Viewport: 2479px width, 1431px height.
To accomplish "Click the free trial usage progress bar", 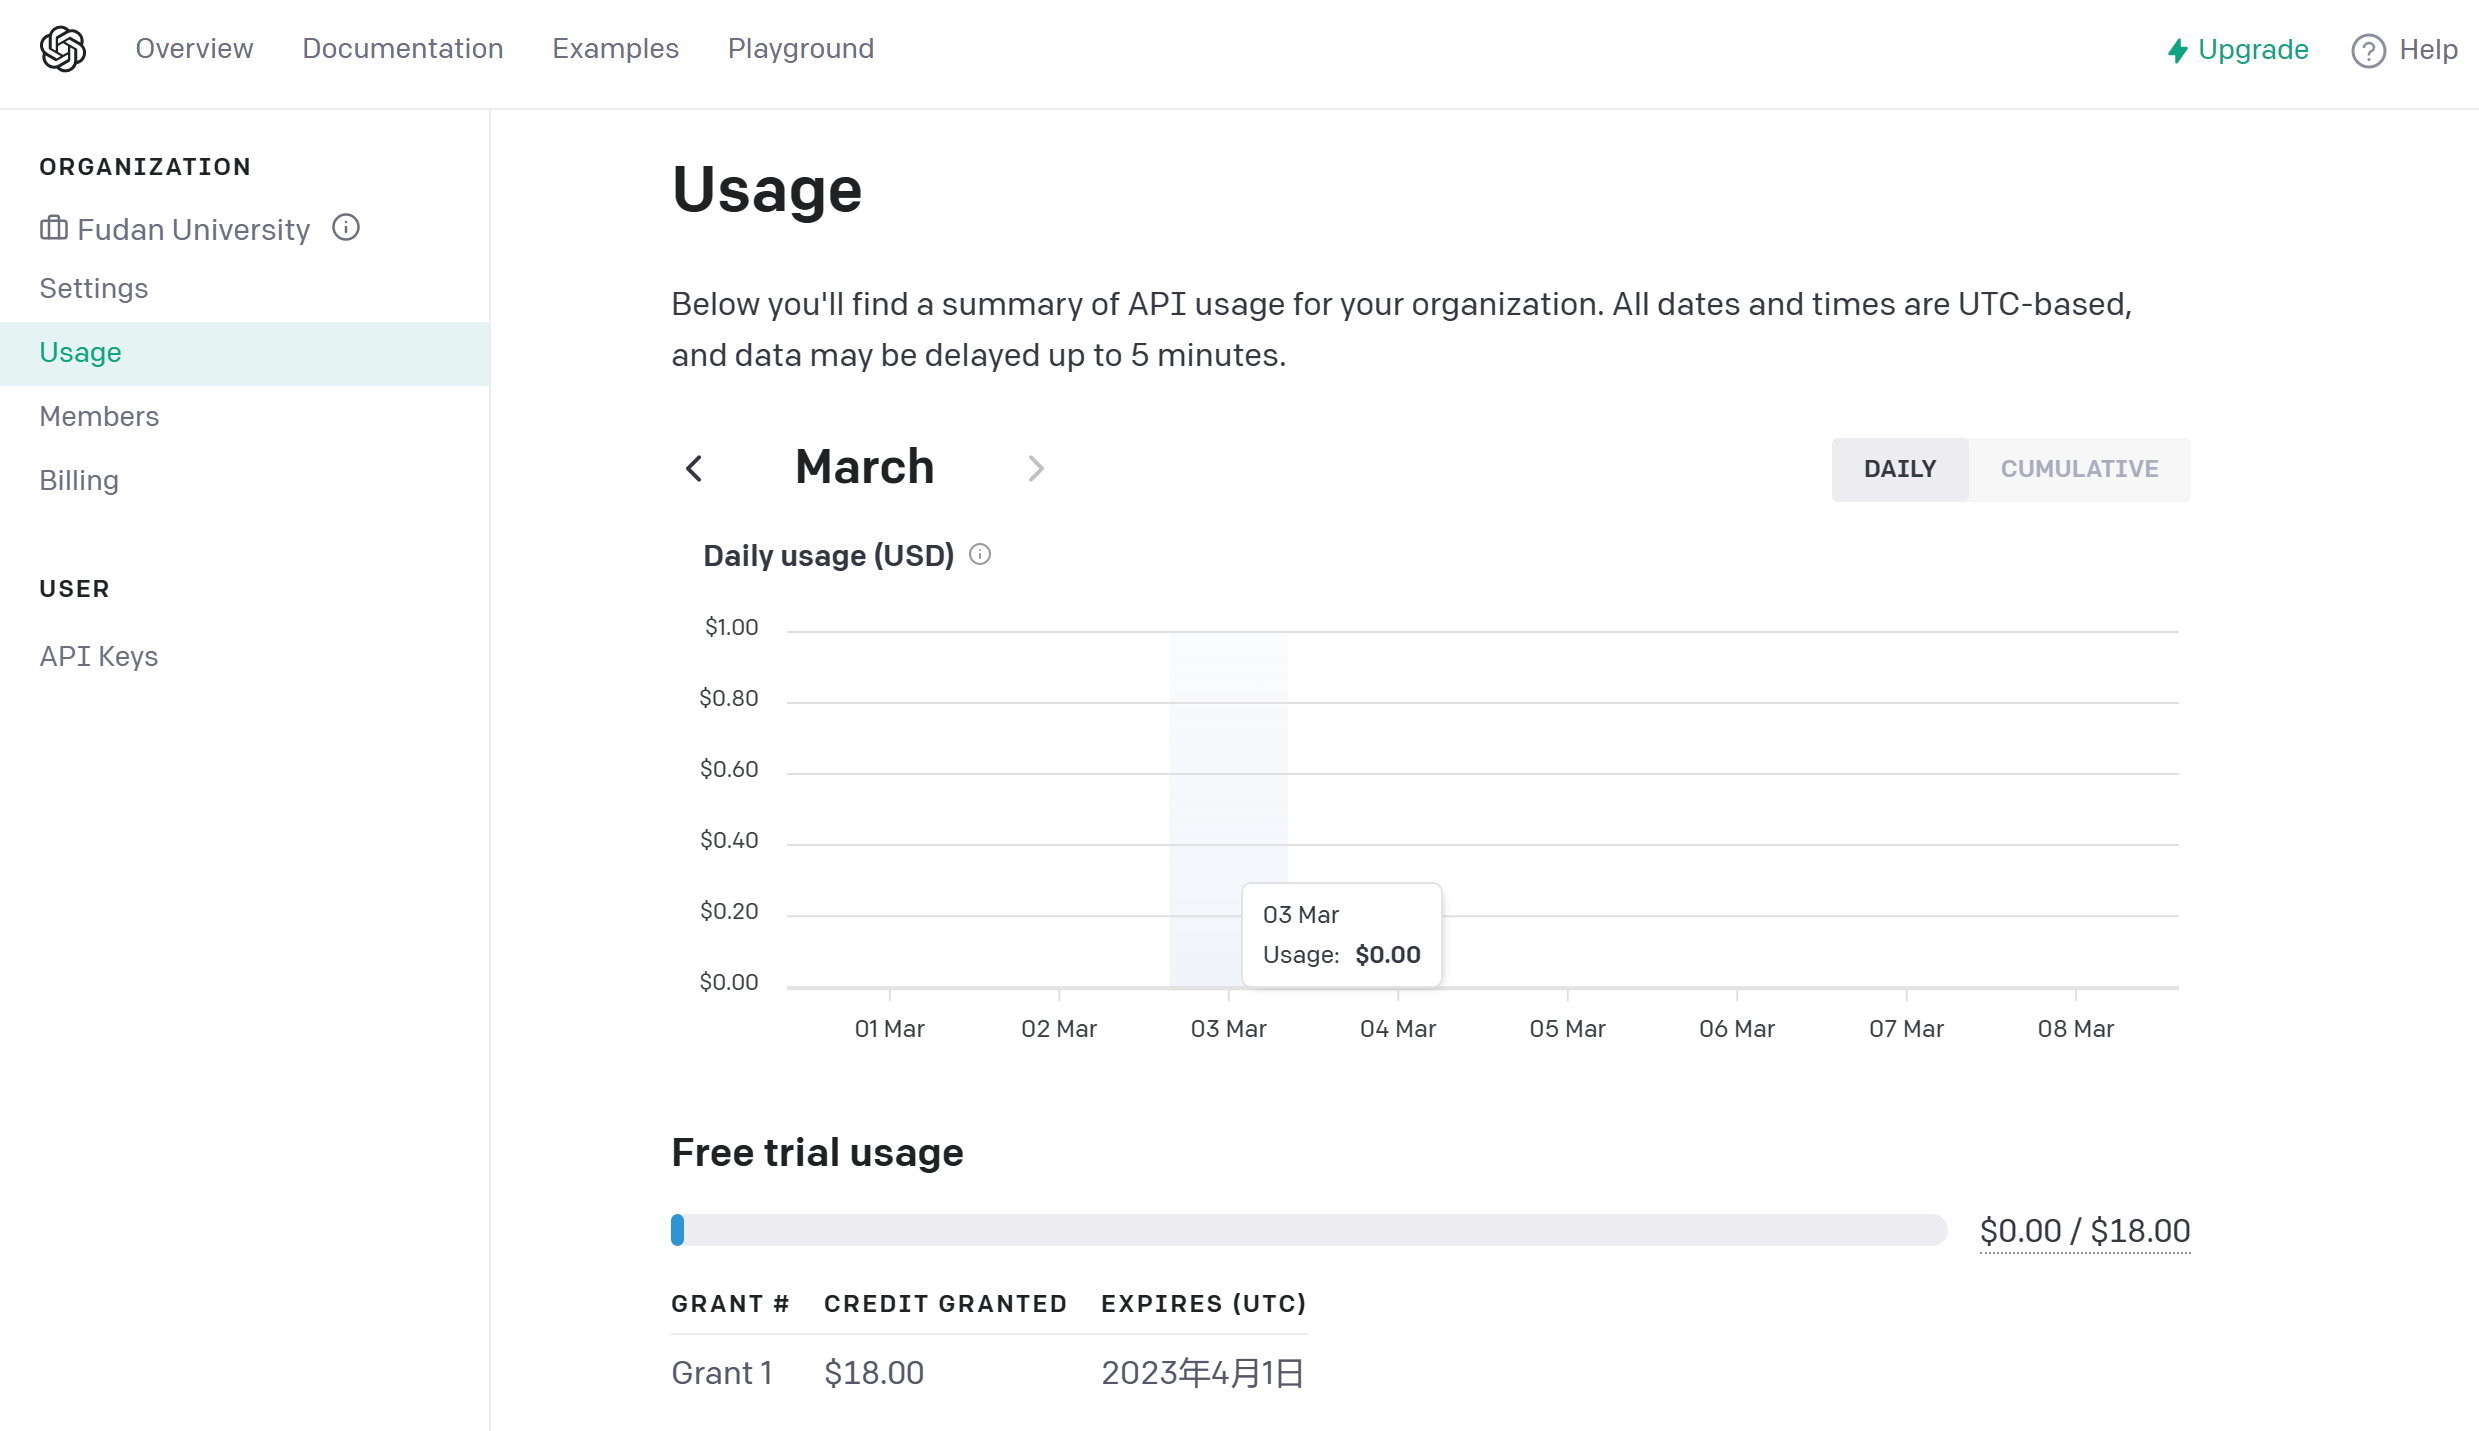I will click(1308, 1230).
